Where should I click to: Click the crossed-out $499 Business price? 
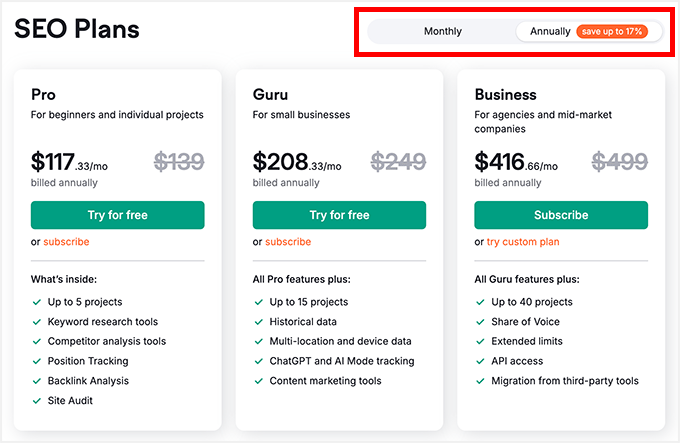[x=619, y=161]
